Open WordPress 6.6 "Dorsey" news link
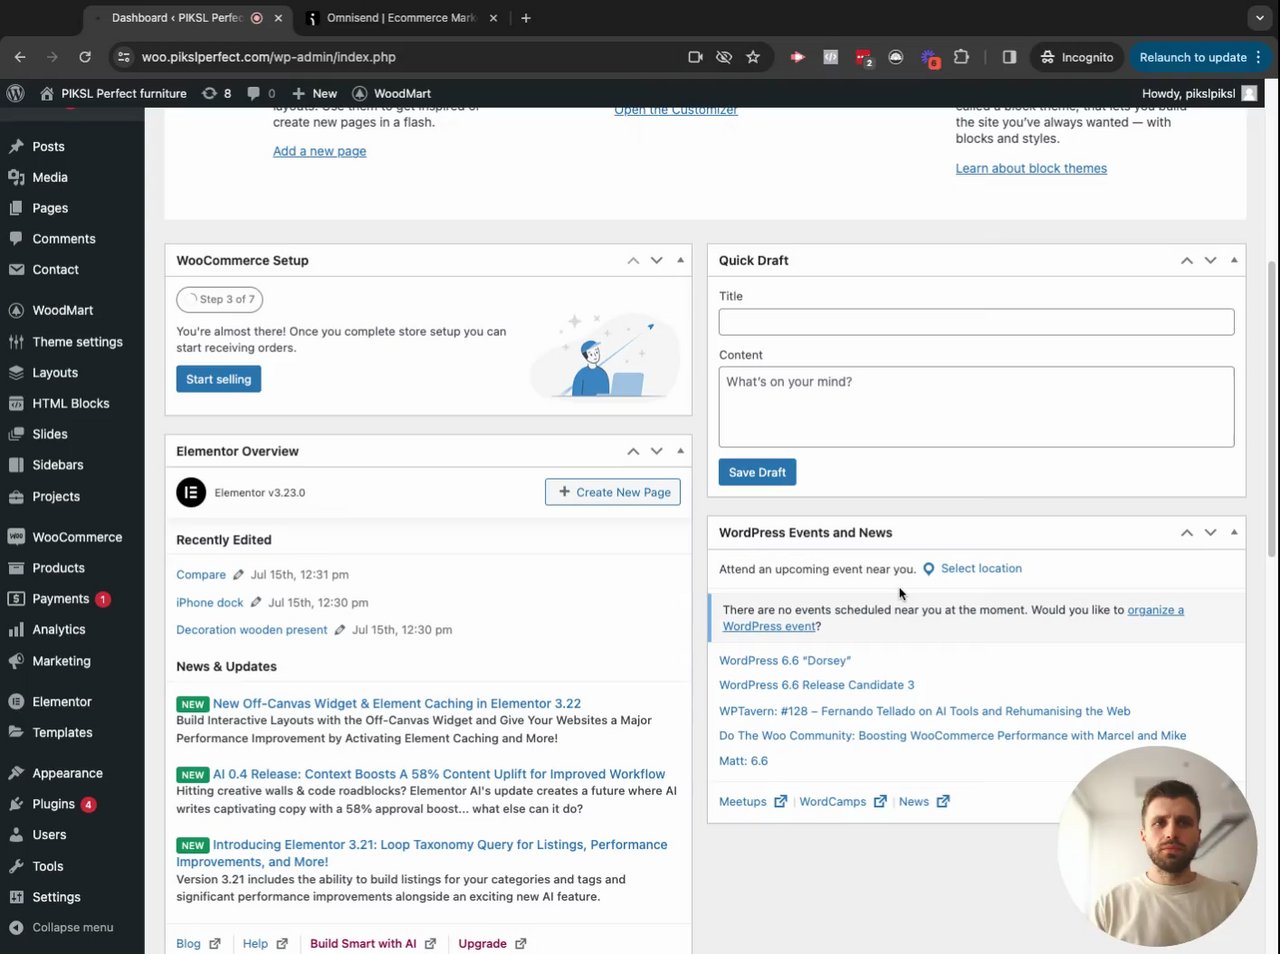The height and width of the screenshot is (954, 1280). click(785, 661)
